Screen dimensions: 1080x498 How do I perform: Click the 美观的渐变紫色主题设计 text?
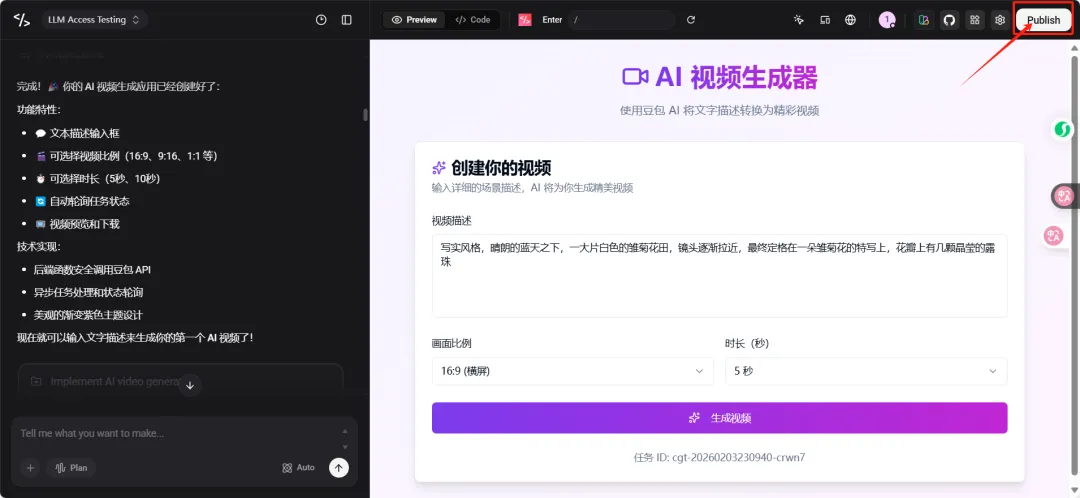[x=88, y=315]
